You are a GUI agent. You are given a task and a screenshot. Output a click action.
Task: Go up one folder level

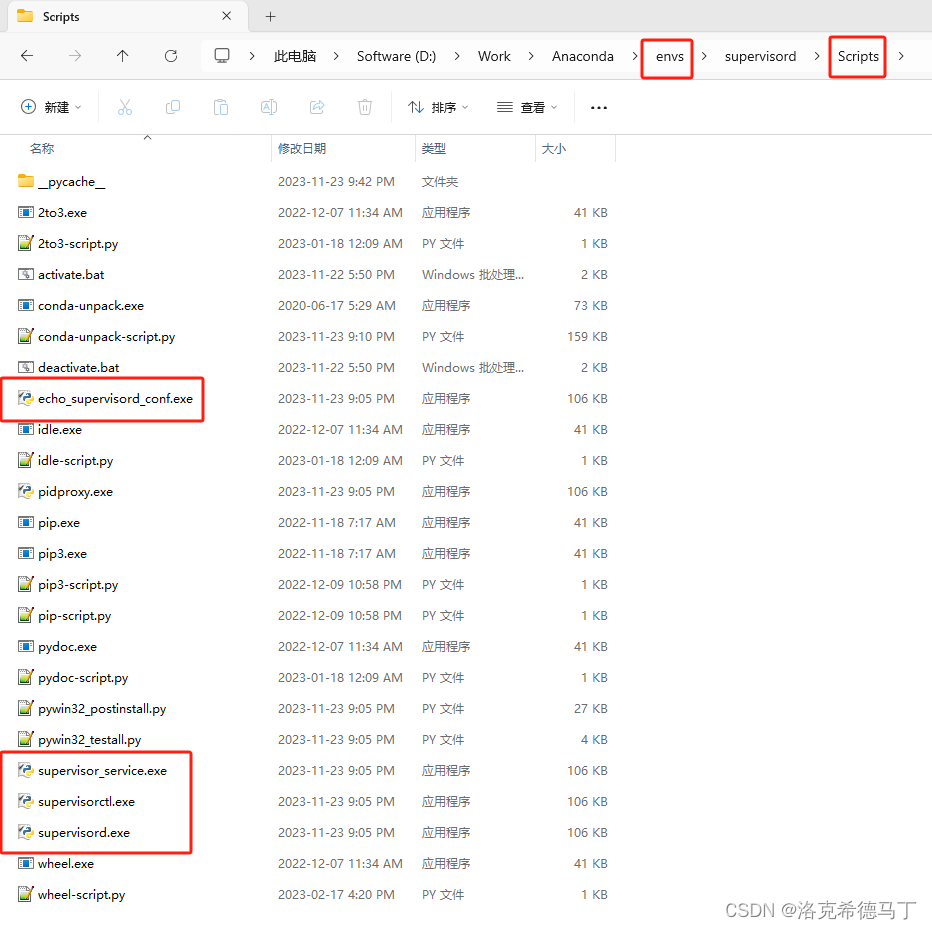[x=122, y=56]
